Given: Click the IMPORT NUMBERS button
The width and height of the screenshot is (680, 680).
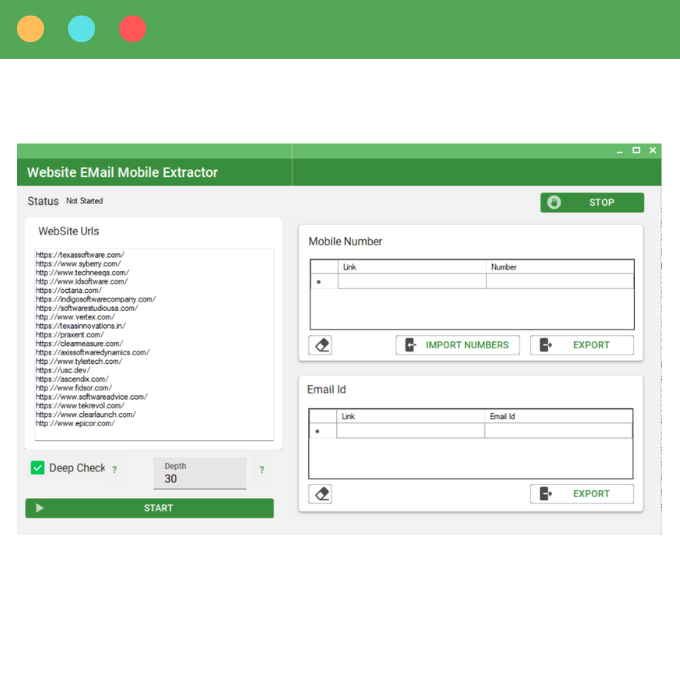Looking at the screenshot, I should (x=456, y=345).
